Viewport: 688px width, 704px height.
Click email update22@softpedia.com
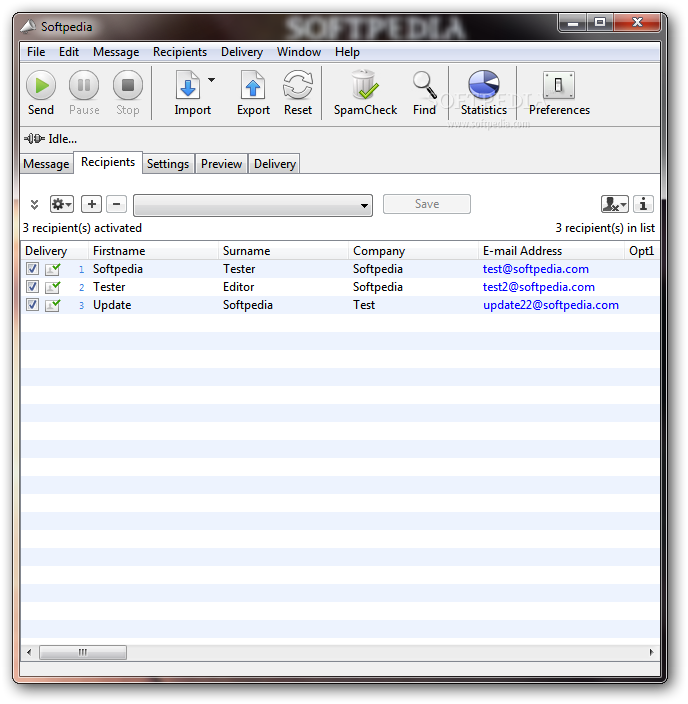pyautogui.click(x=551, y=305)
